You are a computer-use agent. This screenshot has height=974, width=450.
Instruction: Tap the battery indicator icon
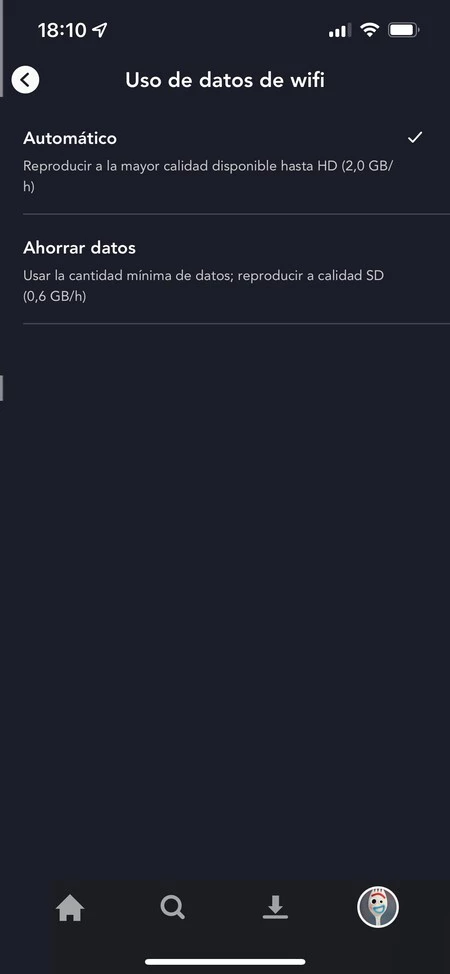tap(403, 30)
